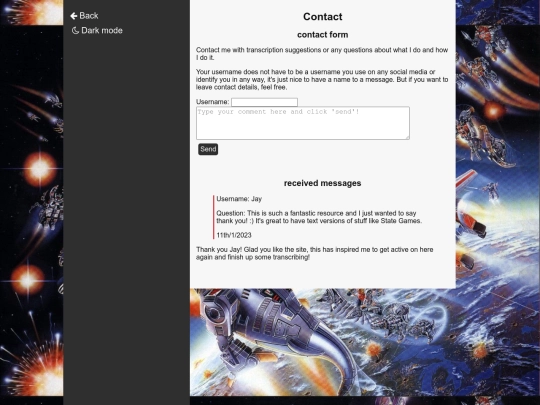Viewport: 540px width, 405px height.
Task: Toggle the Dark mode label
Action: tap(102, 31)
